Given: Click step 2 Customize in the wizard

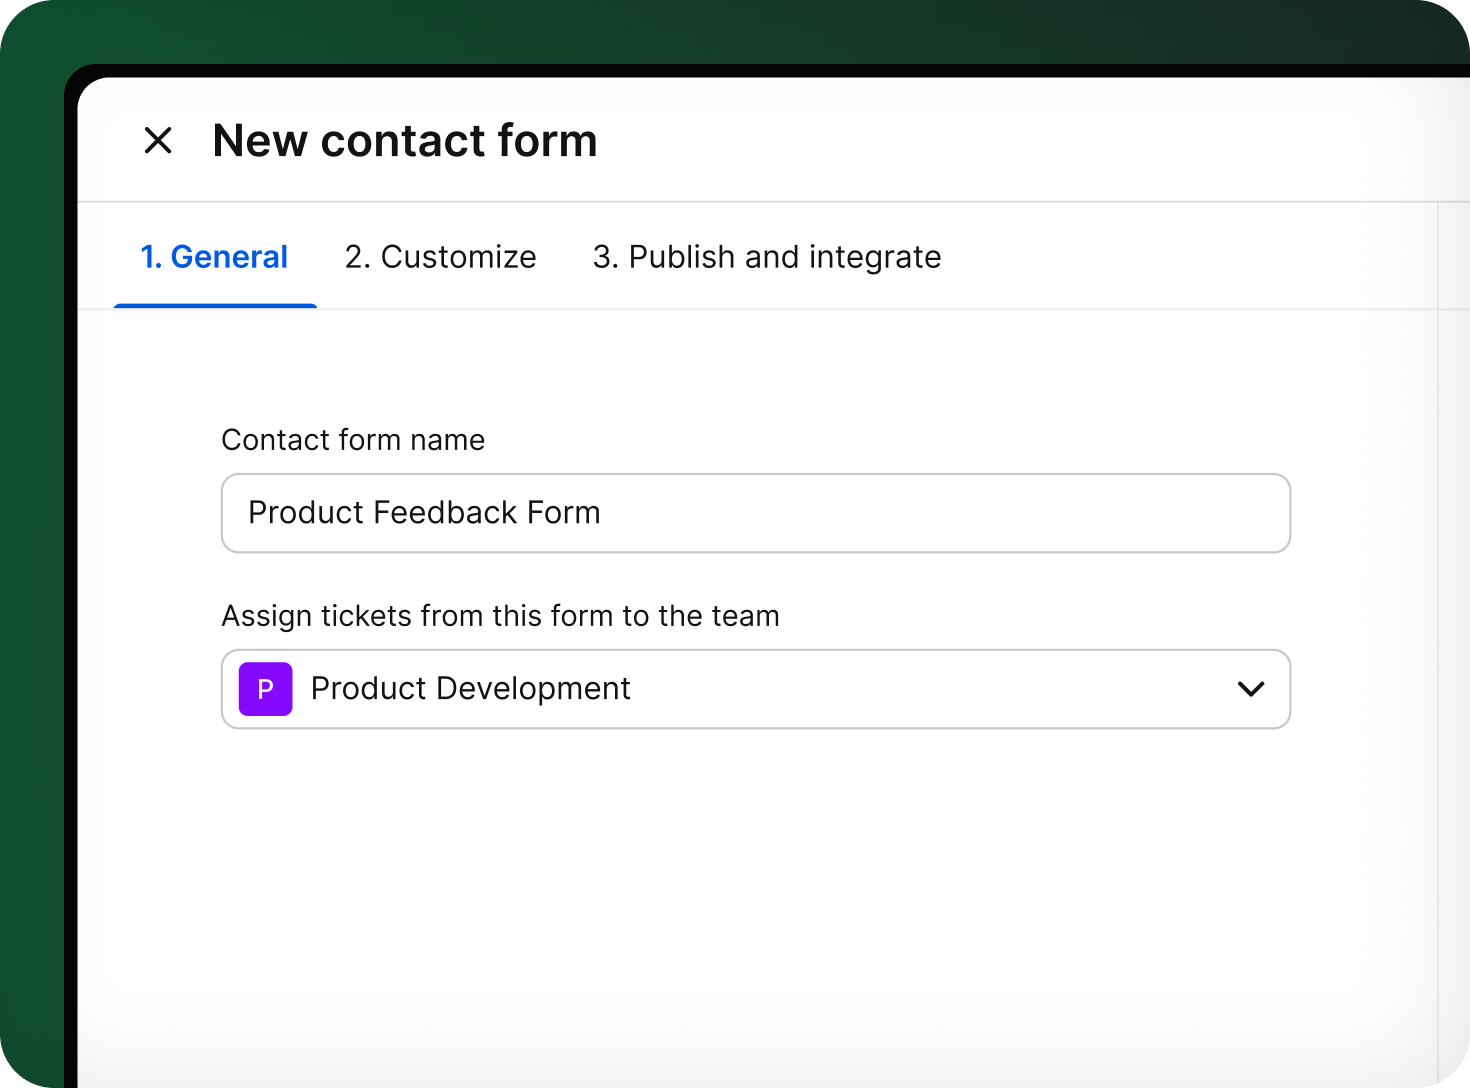Looking at the screenshot, I should 440,257.
